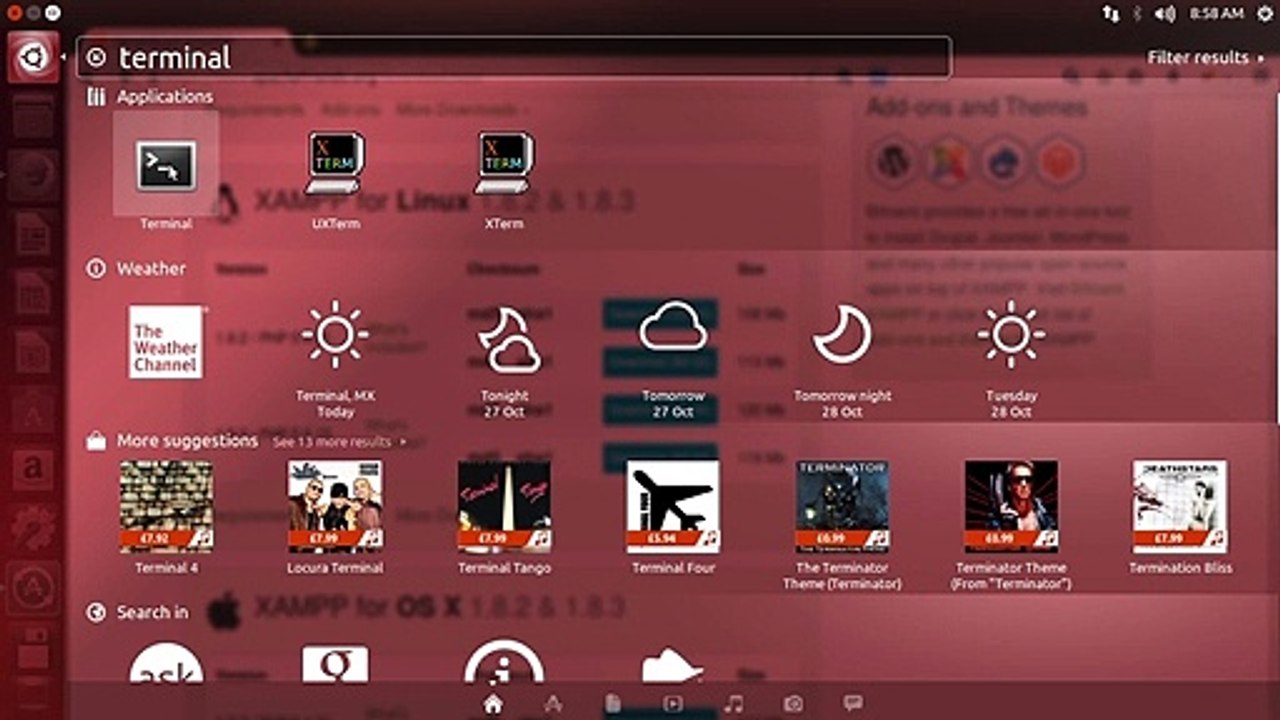Screen dimensions: 1280x720
Task: Open the clock showing 8:58 AM
Action: point(1217,13)
